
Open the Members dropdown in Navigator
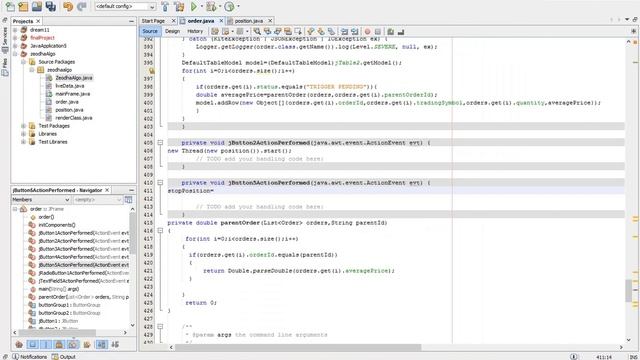coord(41,200)
